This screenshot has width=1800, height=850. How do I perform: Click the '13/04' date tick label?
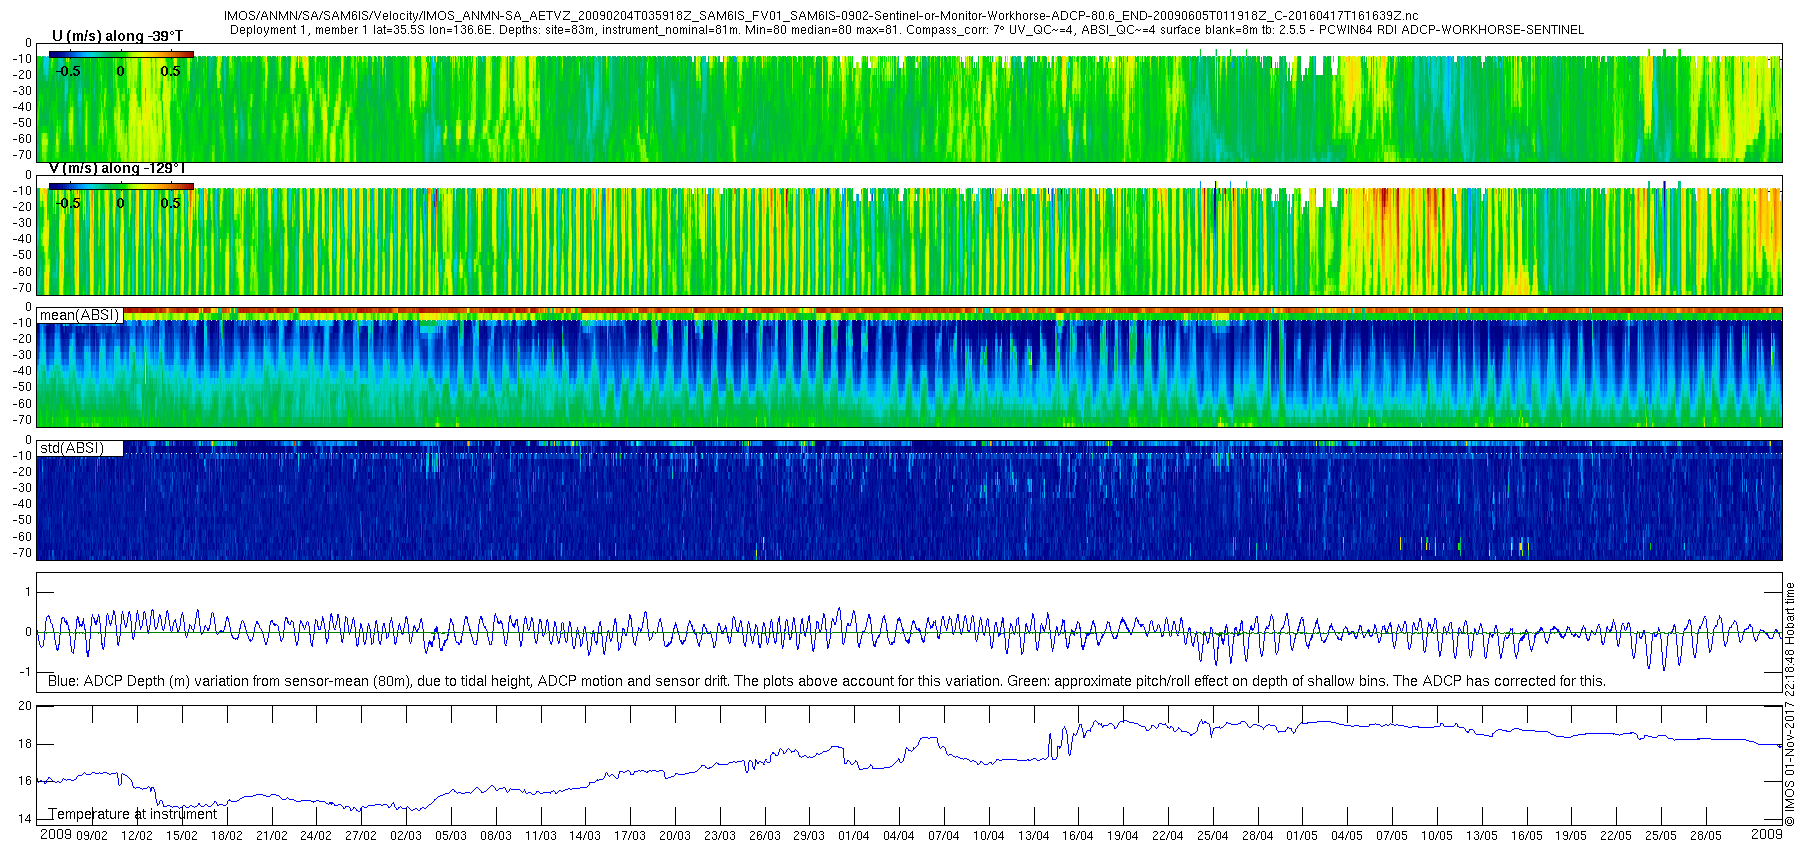pyautogui.click(x=1034, y=836)
